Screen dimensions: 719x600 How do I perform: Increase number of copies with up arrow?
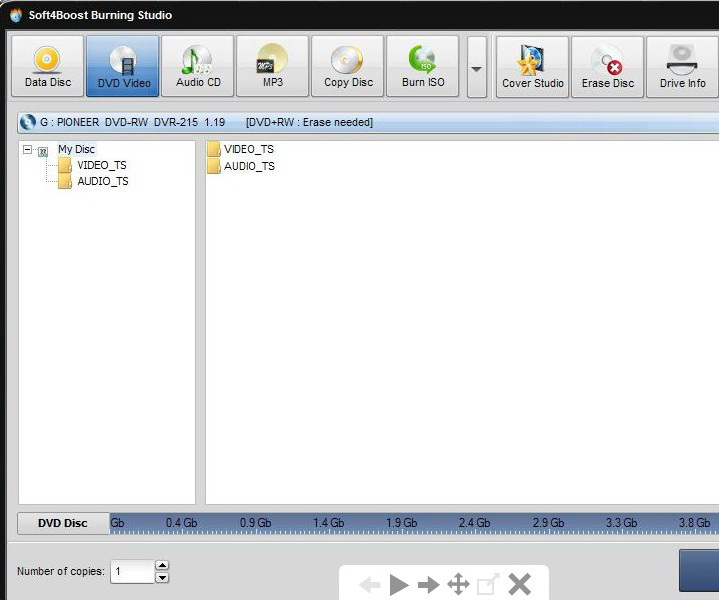(162, 566)
